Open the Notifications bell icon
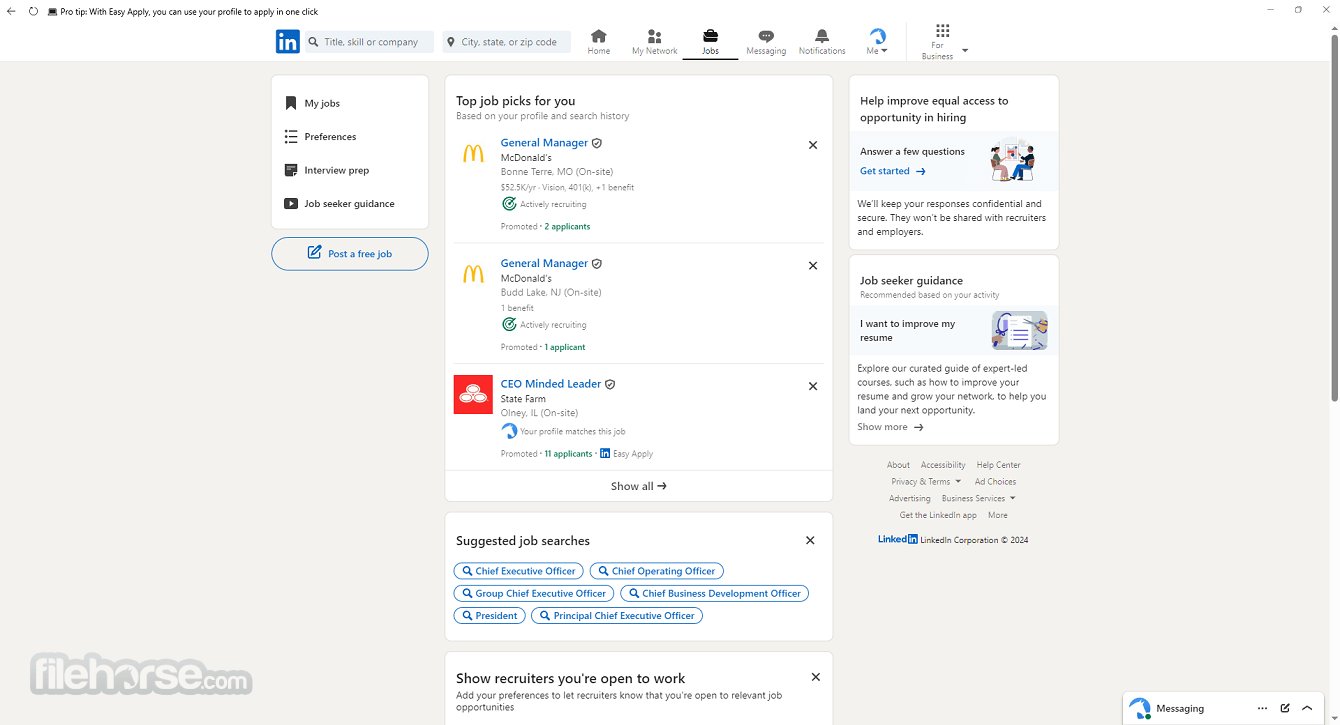1340x725 pixels. (822, 36)
